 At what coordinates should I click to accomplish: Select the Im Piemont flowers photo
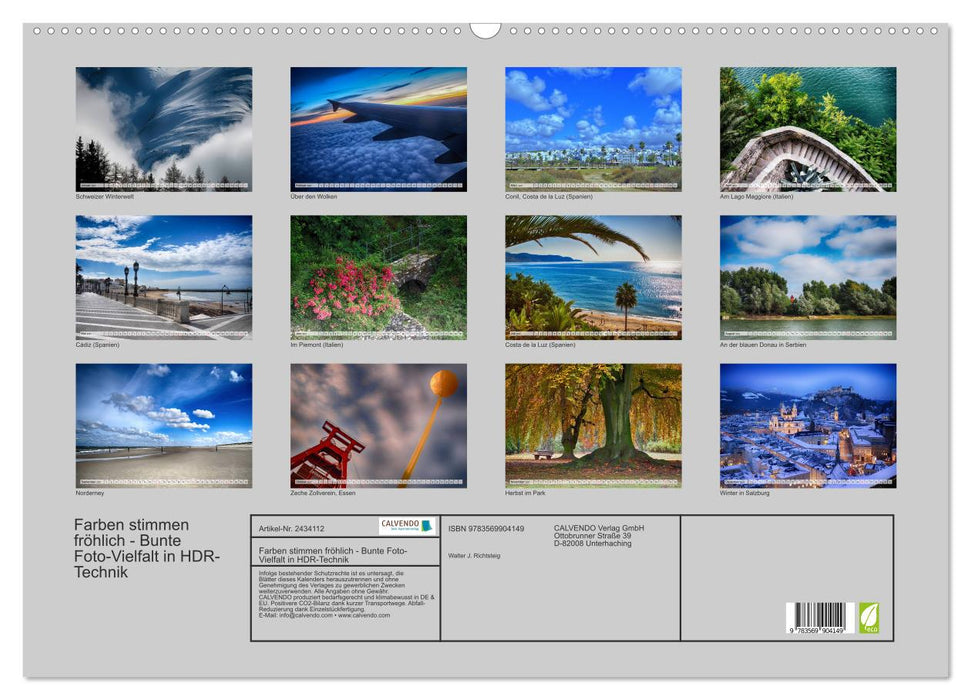[x=378, y=278]
